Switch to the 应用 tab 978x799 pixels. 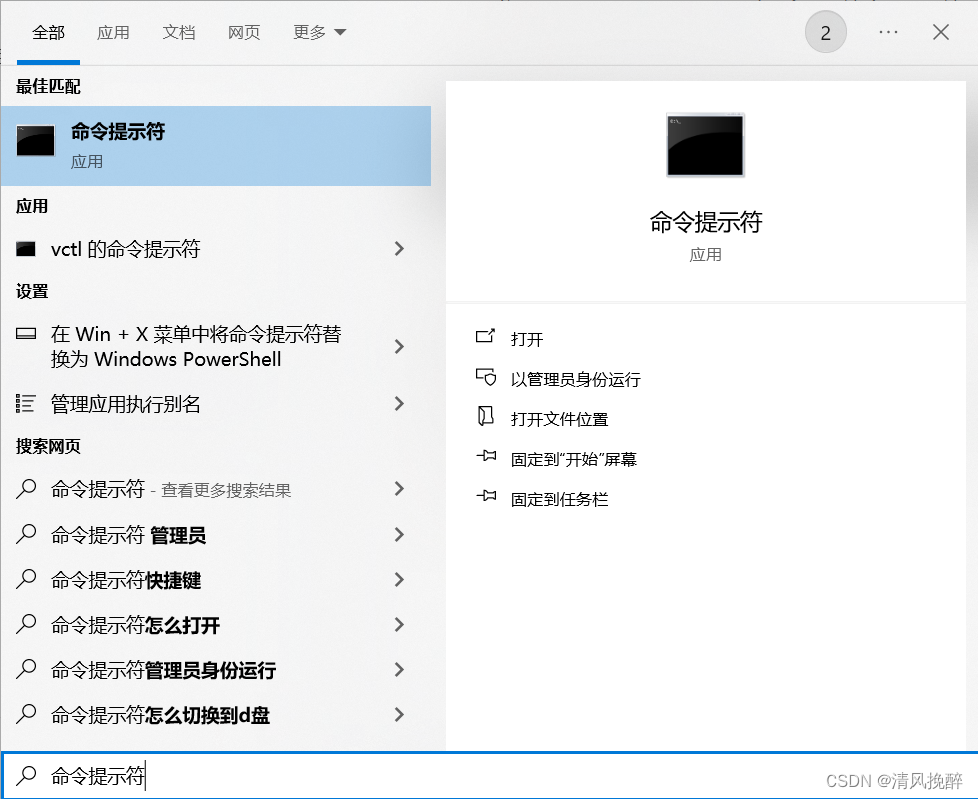tap(113, 32)
